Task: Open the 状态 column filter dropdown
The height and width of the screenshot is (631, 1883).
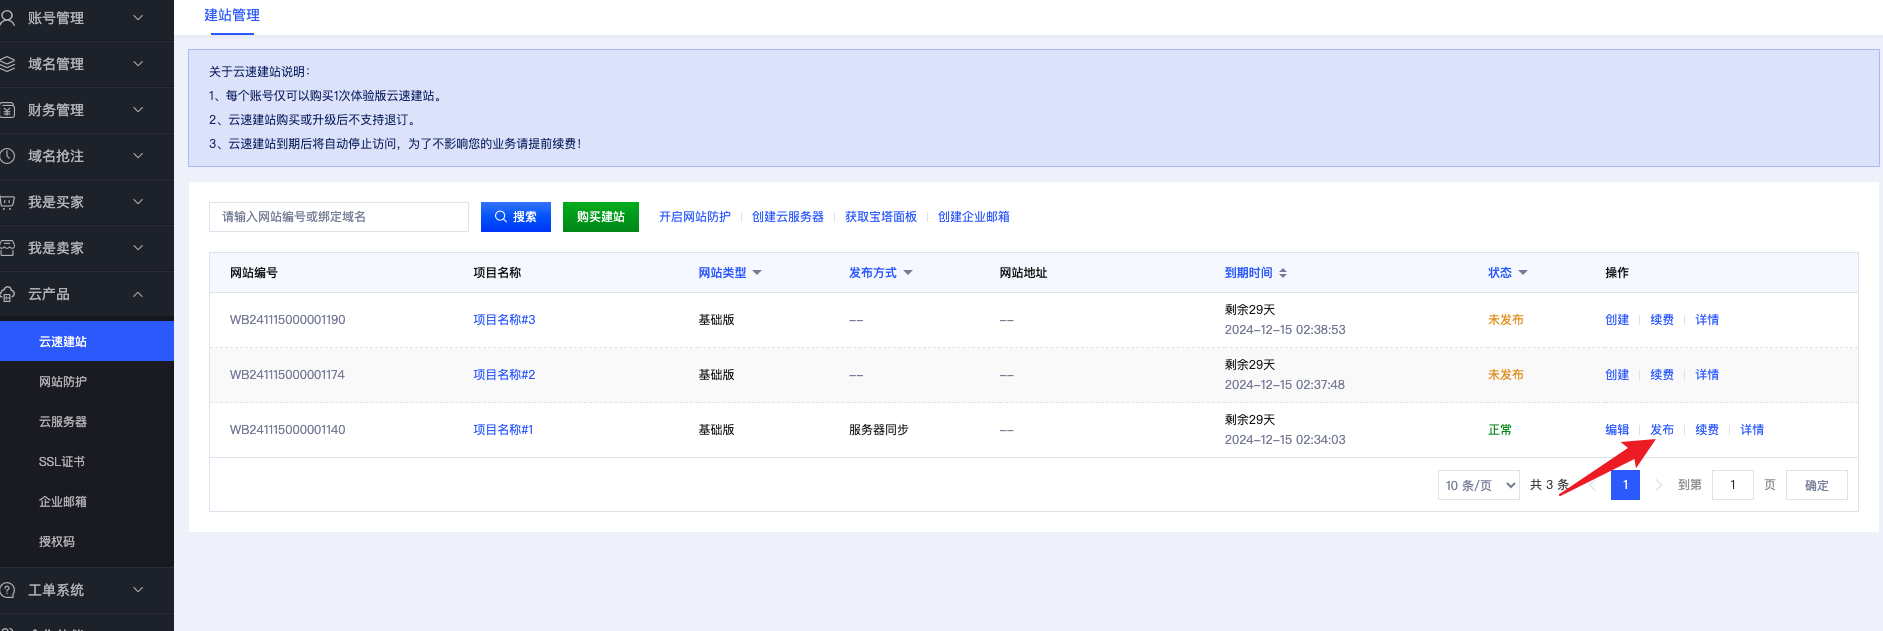Action: coord(1523,273)
